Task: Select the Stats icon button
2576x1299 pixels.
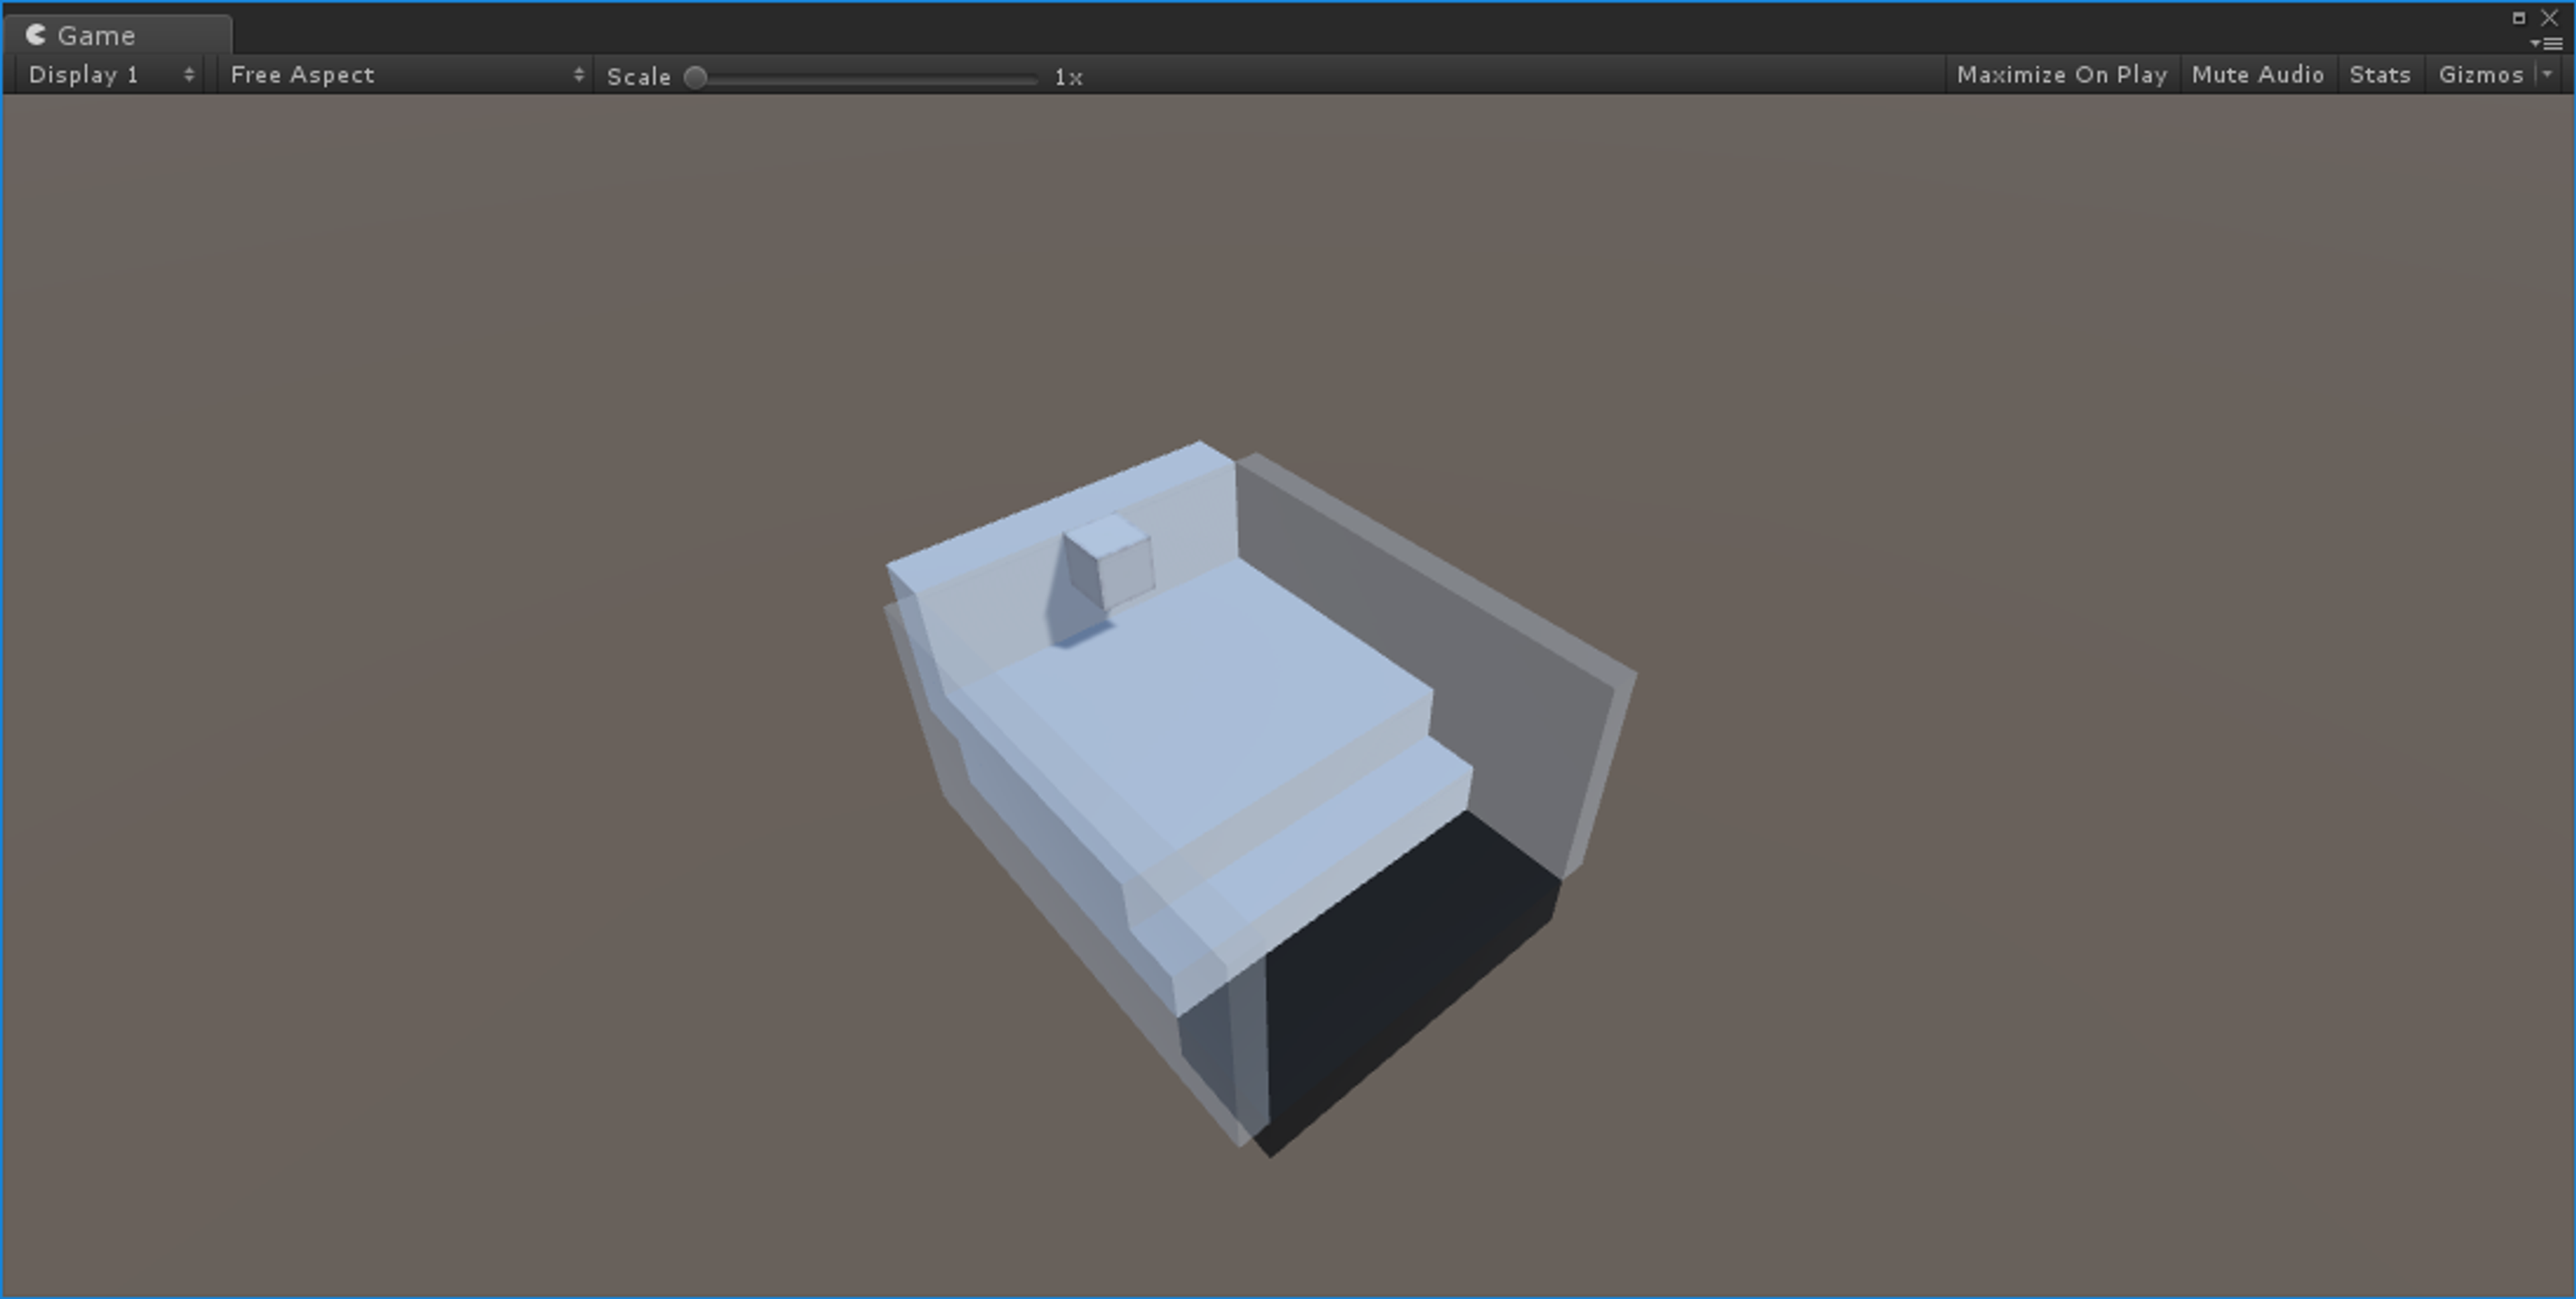Action: [2381, 73]
